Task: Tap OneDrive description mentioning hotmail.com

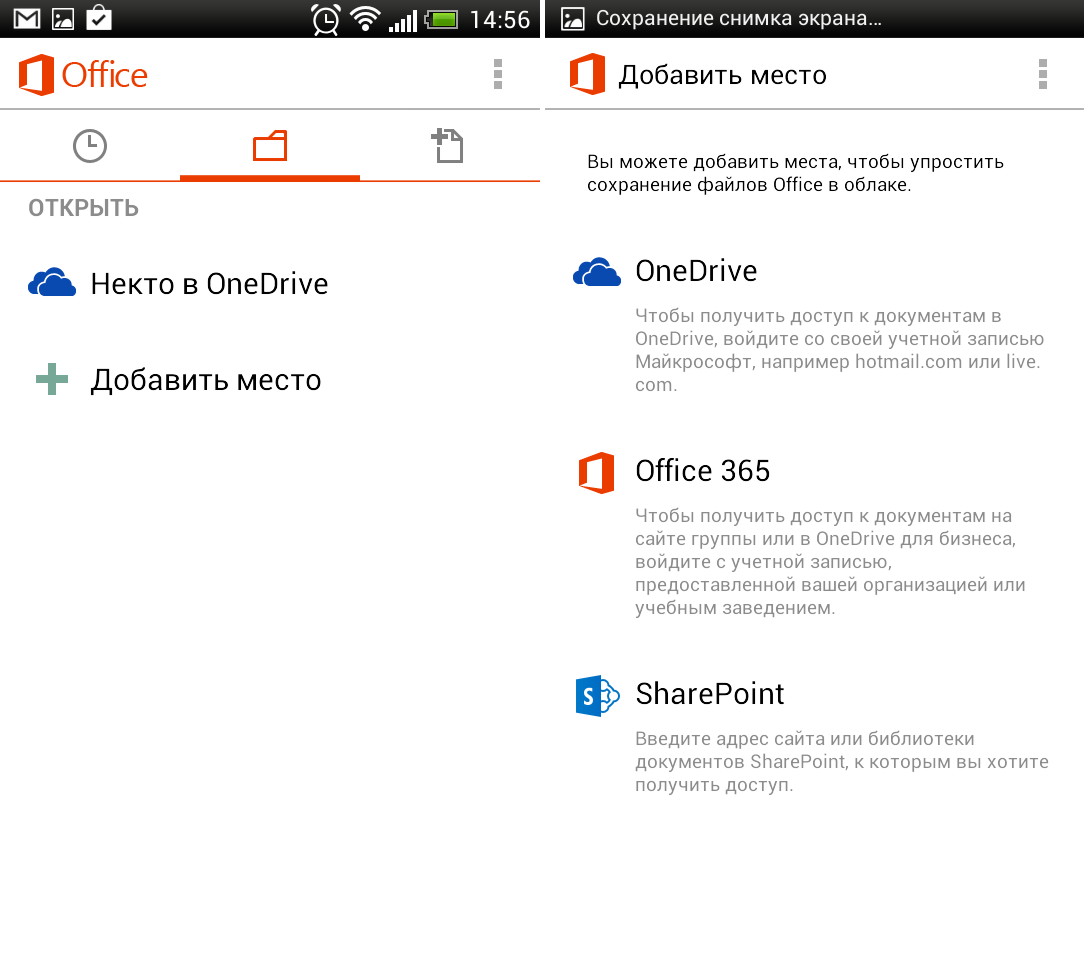Action: click(x=839, y=350)
